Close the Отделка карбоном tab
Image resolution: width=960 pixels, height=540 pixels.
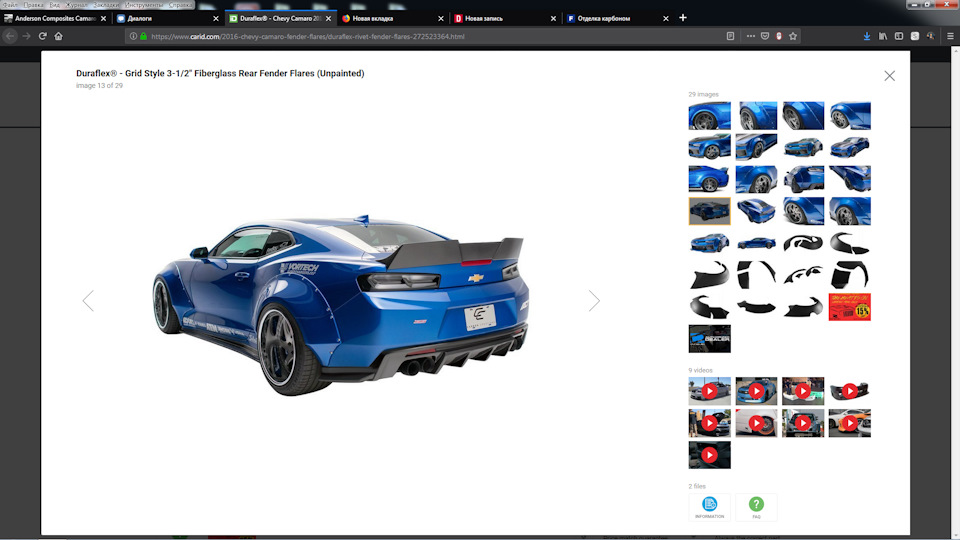(666, 18)
